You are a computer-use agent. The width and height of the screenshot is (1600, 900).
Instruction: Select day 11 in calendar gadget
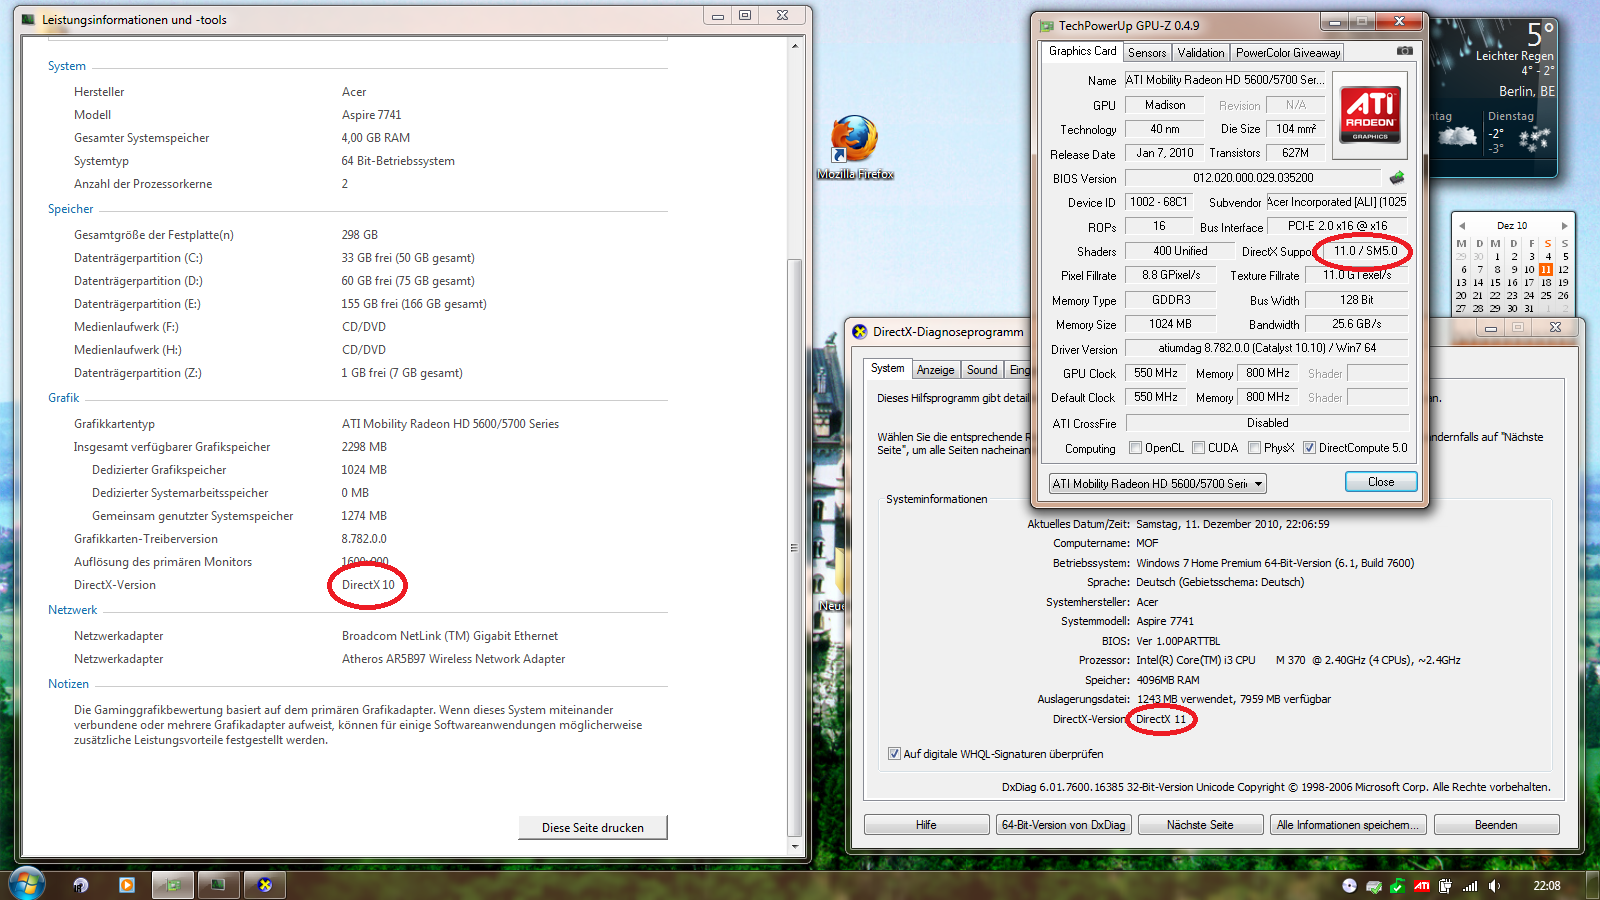click(1546, 269)
